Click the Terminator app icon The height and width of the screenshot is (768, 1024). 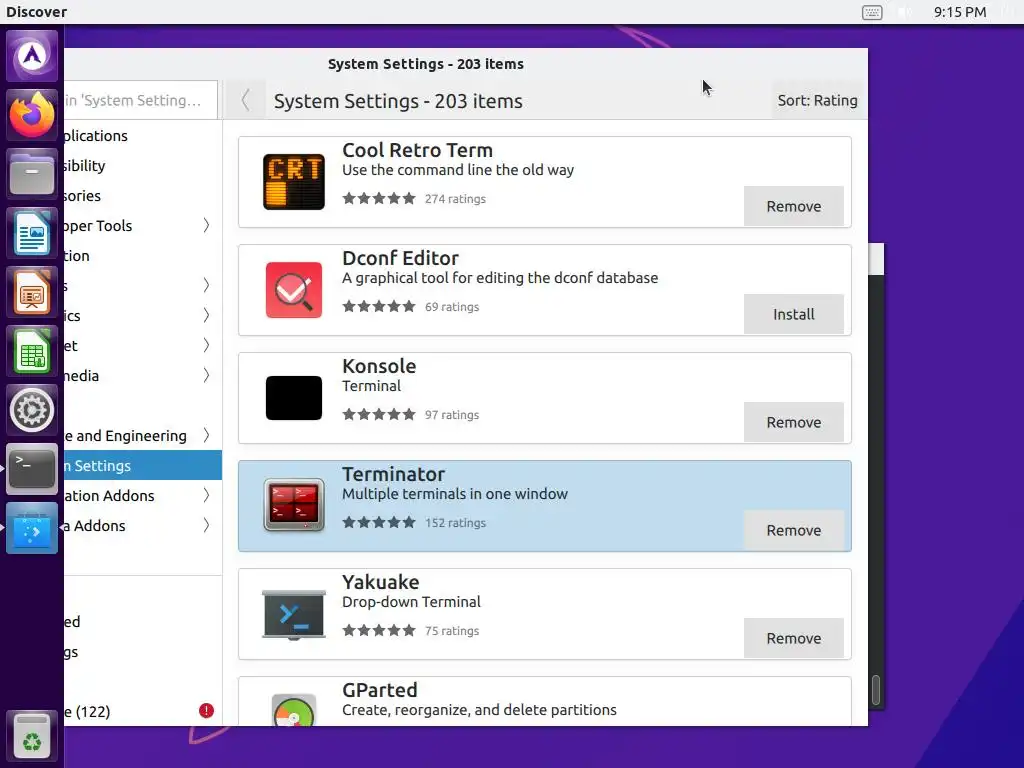[294, 505]
